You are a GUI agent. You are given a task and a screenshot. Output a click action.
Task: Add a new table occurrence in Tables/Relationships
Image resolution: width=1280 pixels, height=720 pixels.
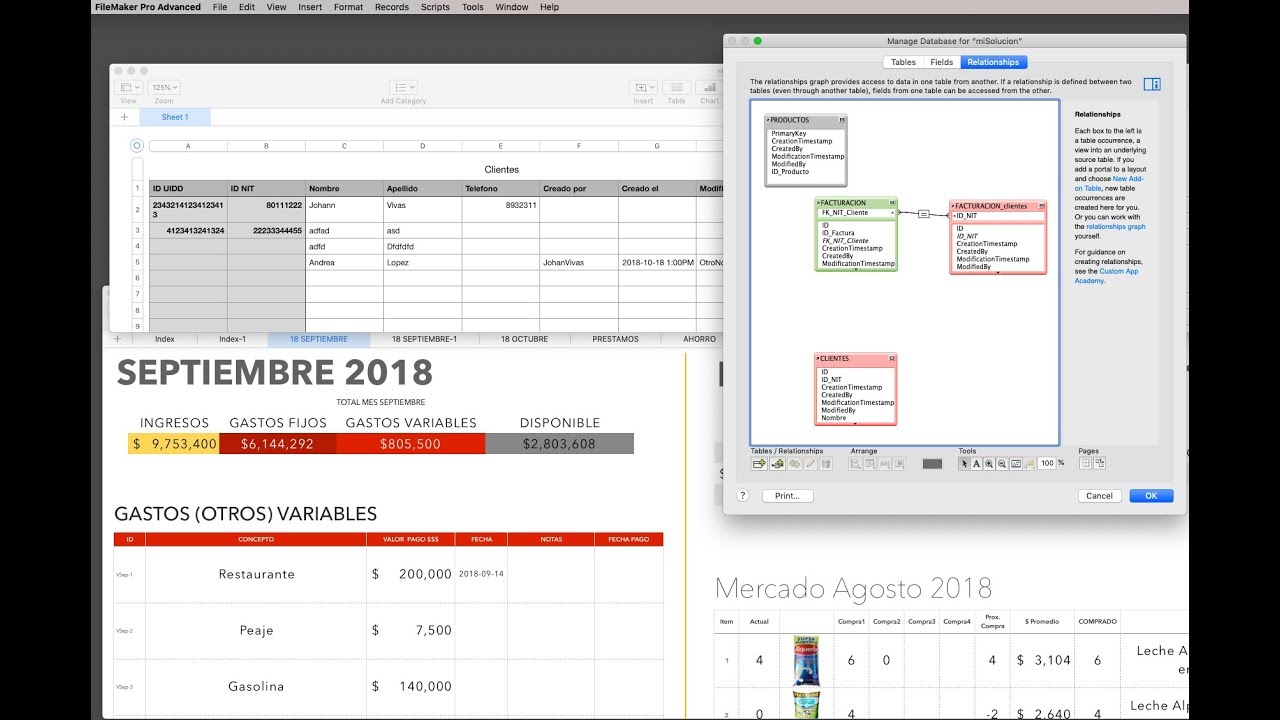[x=759, y=464]
